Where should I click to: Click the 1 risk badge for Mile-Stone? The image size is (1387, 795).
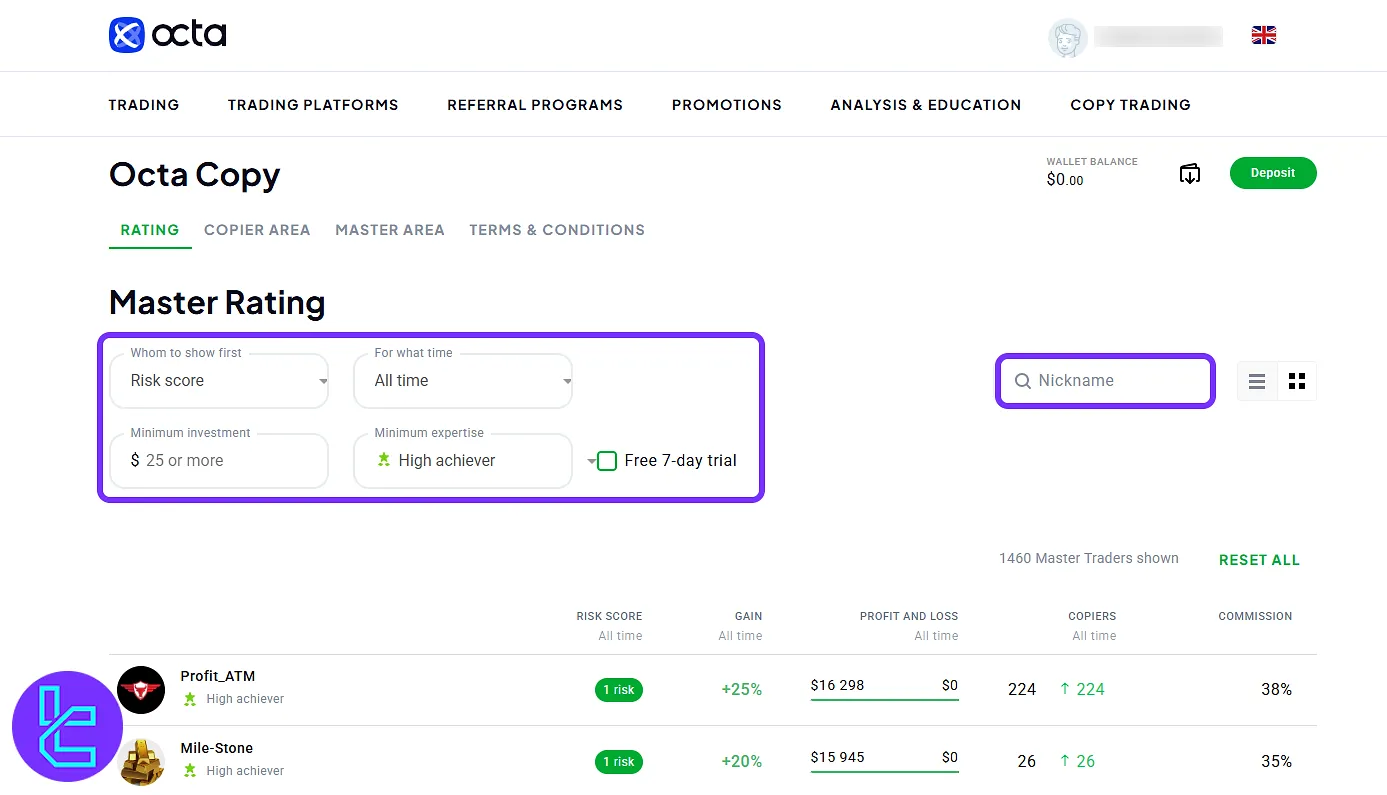click(618, 762)
